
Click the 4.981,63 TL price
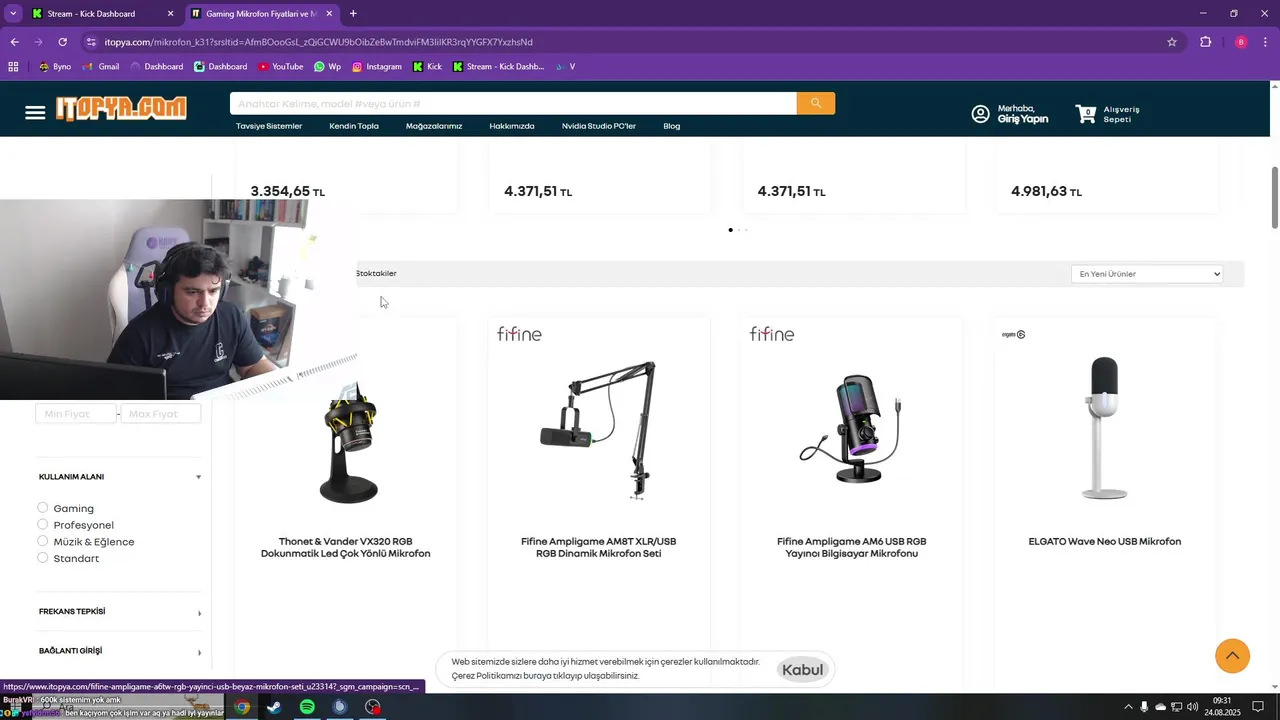point(1046,191)
